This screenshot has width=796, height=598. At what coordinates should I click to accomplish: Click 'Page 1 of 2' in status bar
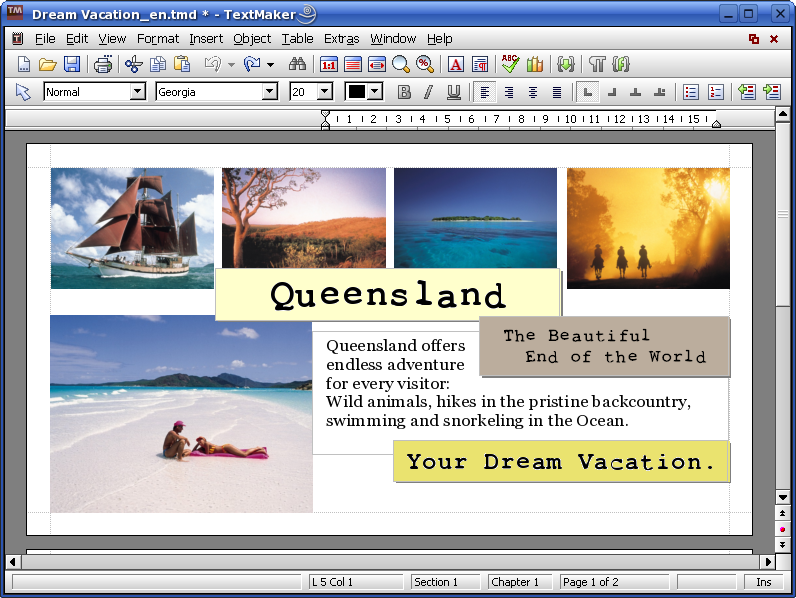tap(614, 582)
